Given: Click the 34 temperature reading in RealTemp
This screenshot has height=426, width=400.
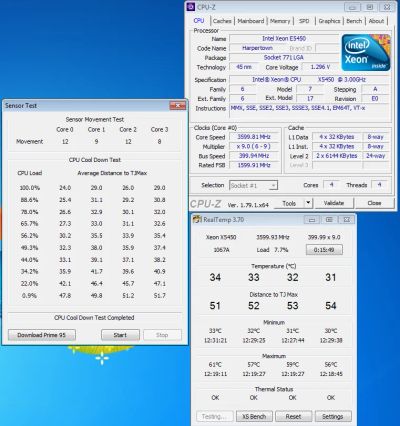Looking at the screenshot, I should 215,277.
